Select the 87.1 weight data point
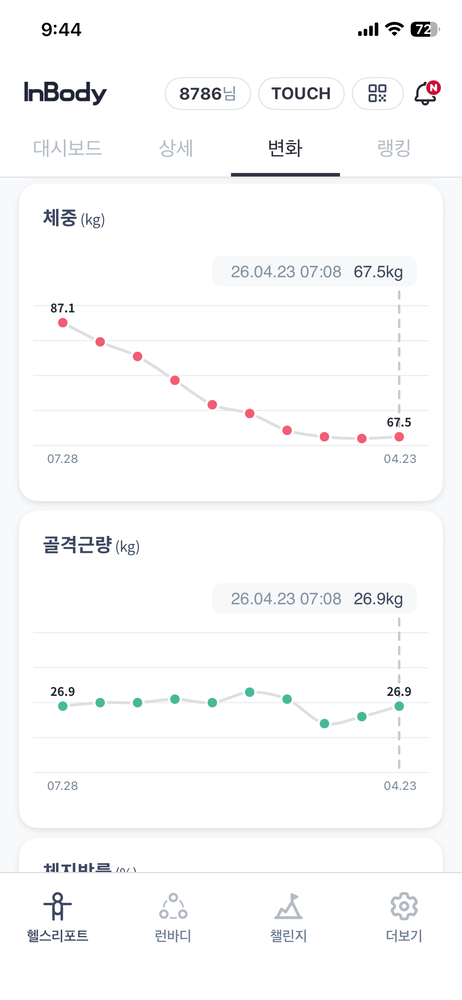Viewport: 462px width, 1000px height. pyautogui.click(x=63, y=323)
